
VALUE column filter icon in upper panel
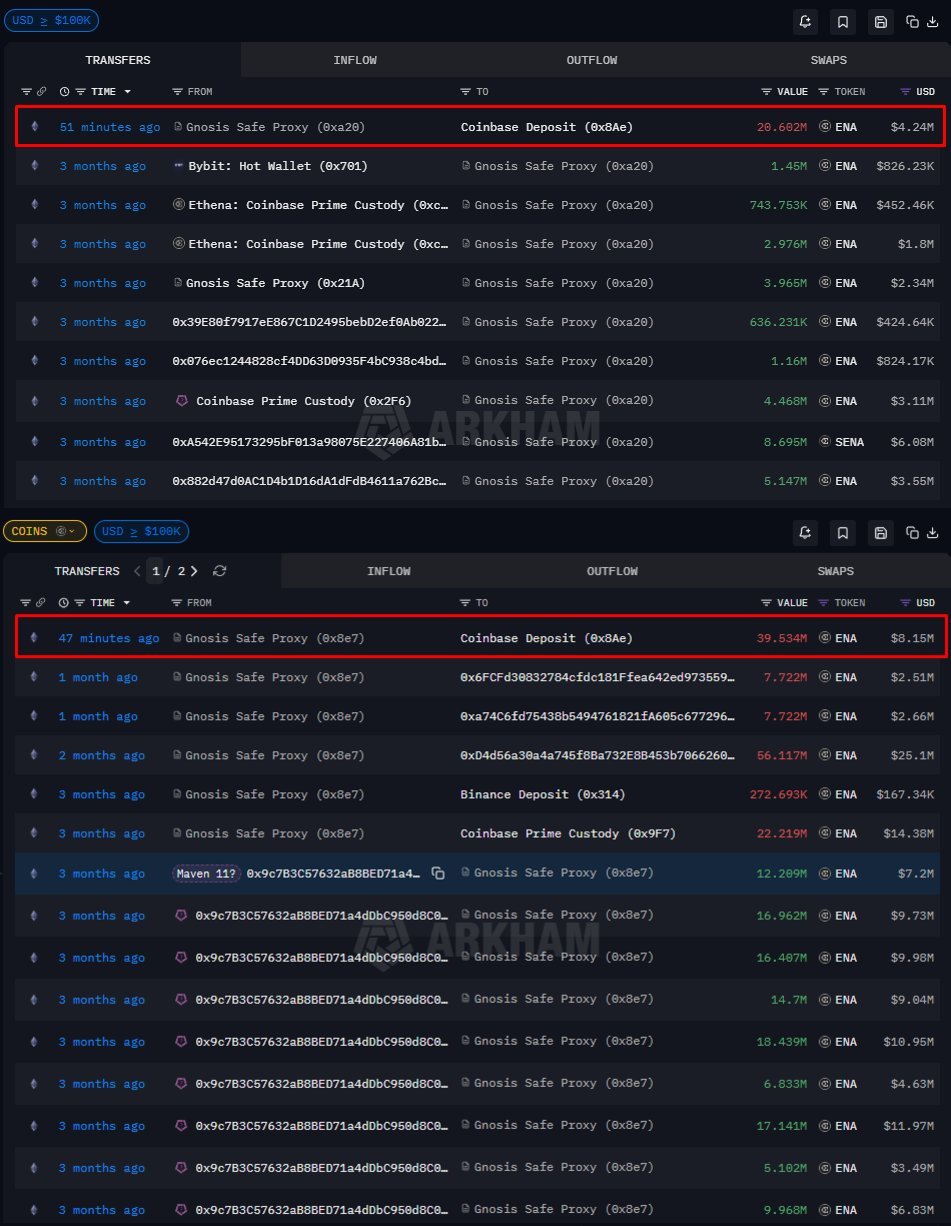coord(767,92)
